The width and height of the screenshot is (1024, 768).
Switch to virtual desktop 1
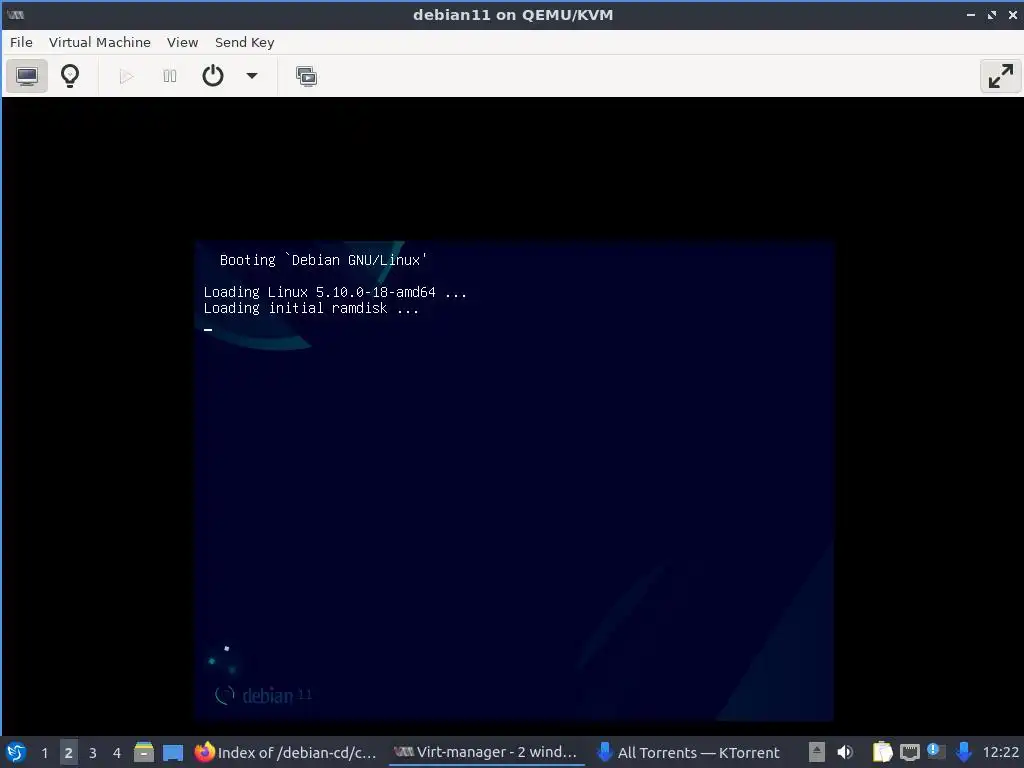44,753
